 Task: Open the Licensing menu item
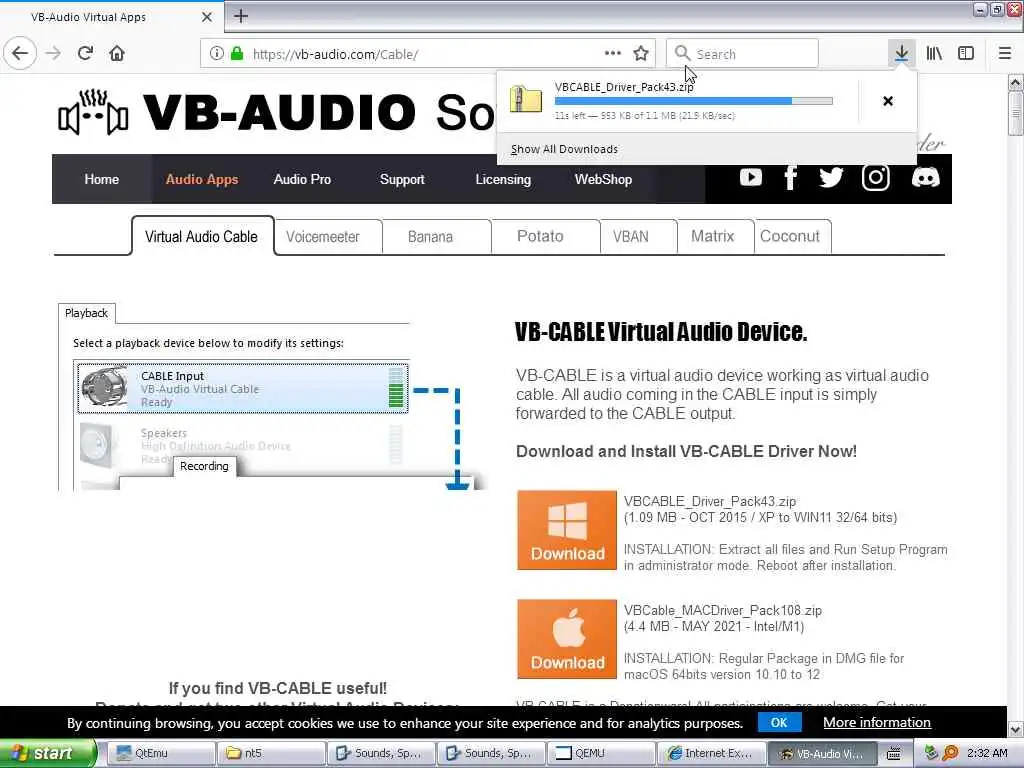(x=503, y=179)
